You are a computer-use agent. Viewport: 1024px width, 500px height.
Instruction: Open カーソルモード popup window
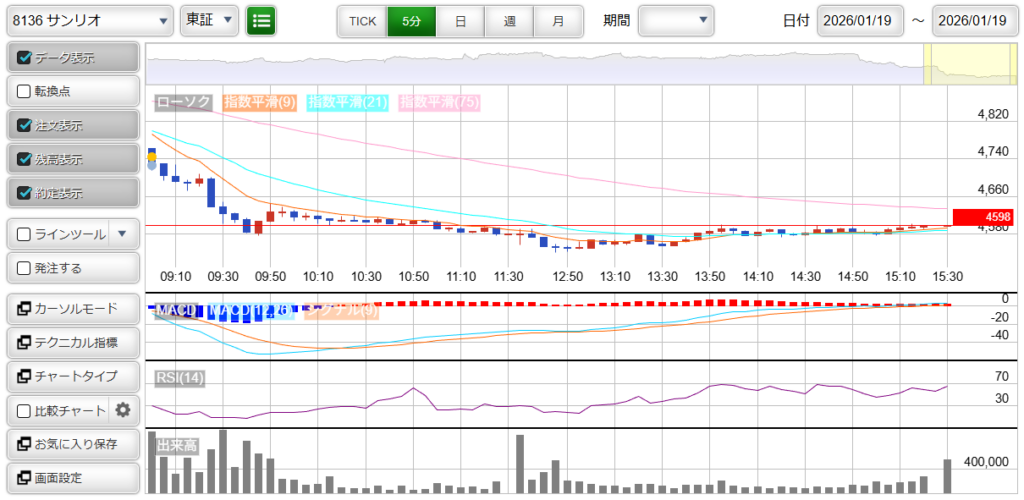tap(71, 308)
